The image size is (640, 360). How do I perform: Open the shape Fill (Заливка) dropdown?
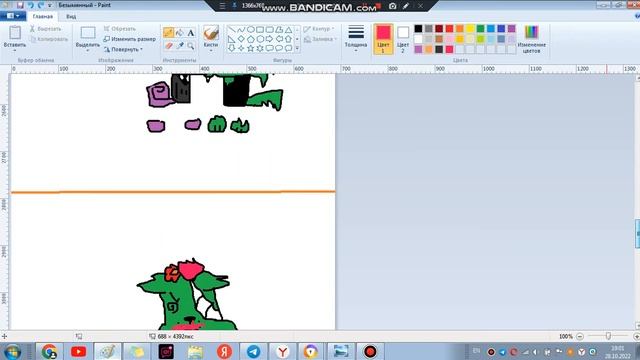(320, 39)
